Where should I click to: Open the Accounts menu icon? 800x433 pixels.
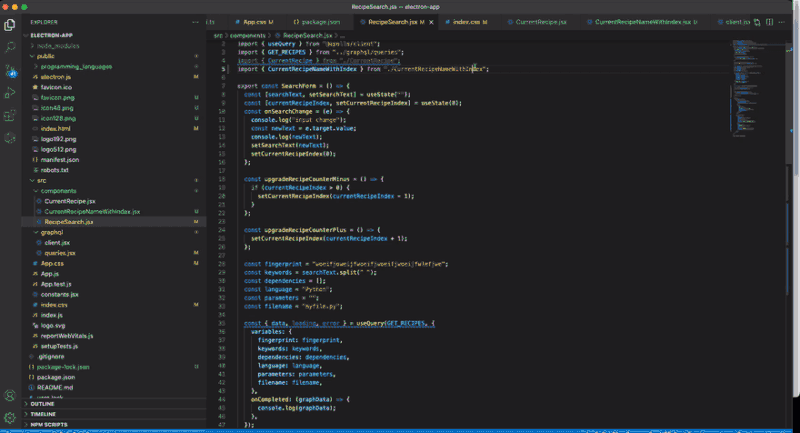point(10,396)
